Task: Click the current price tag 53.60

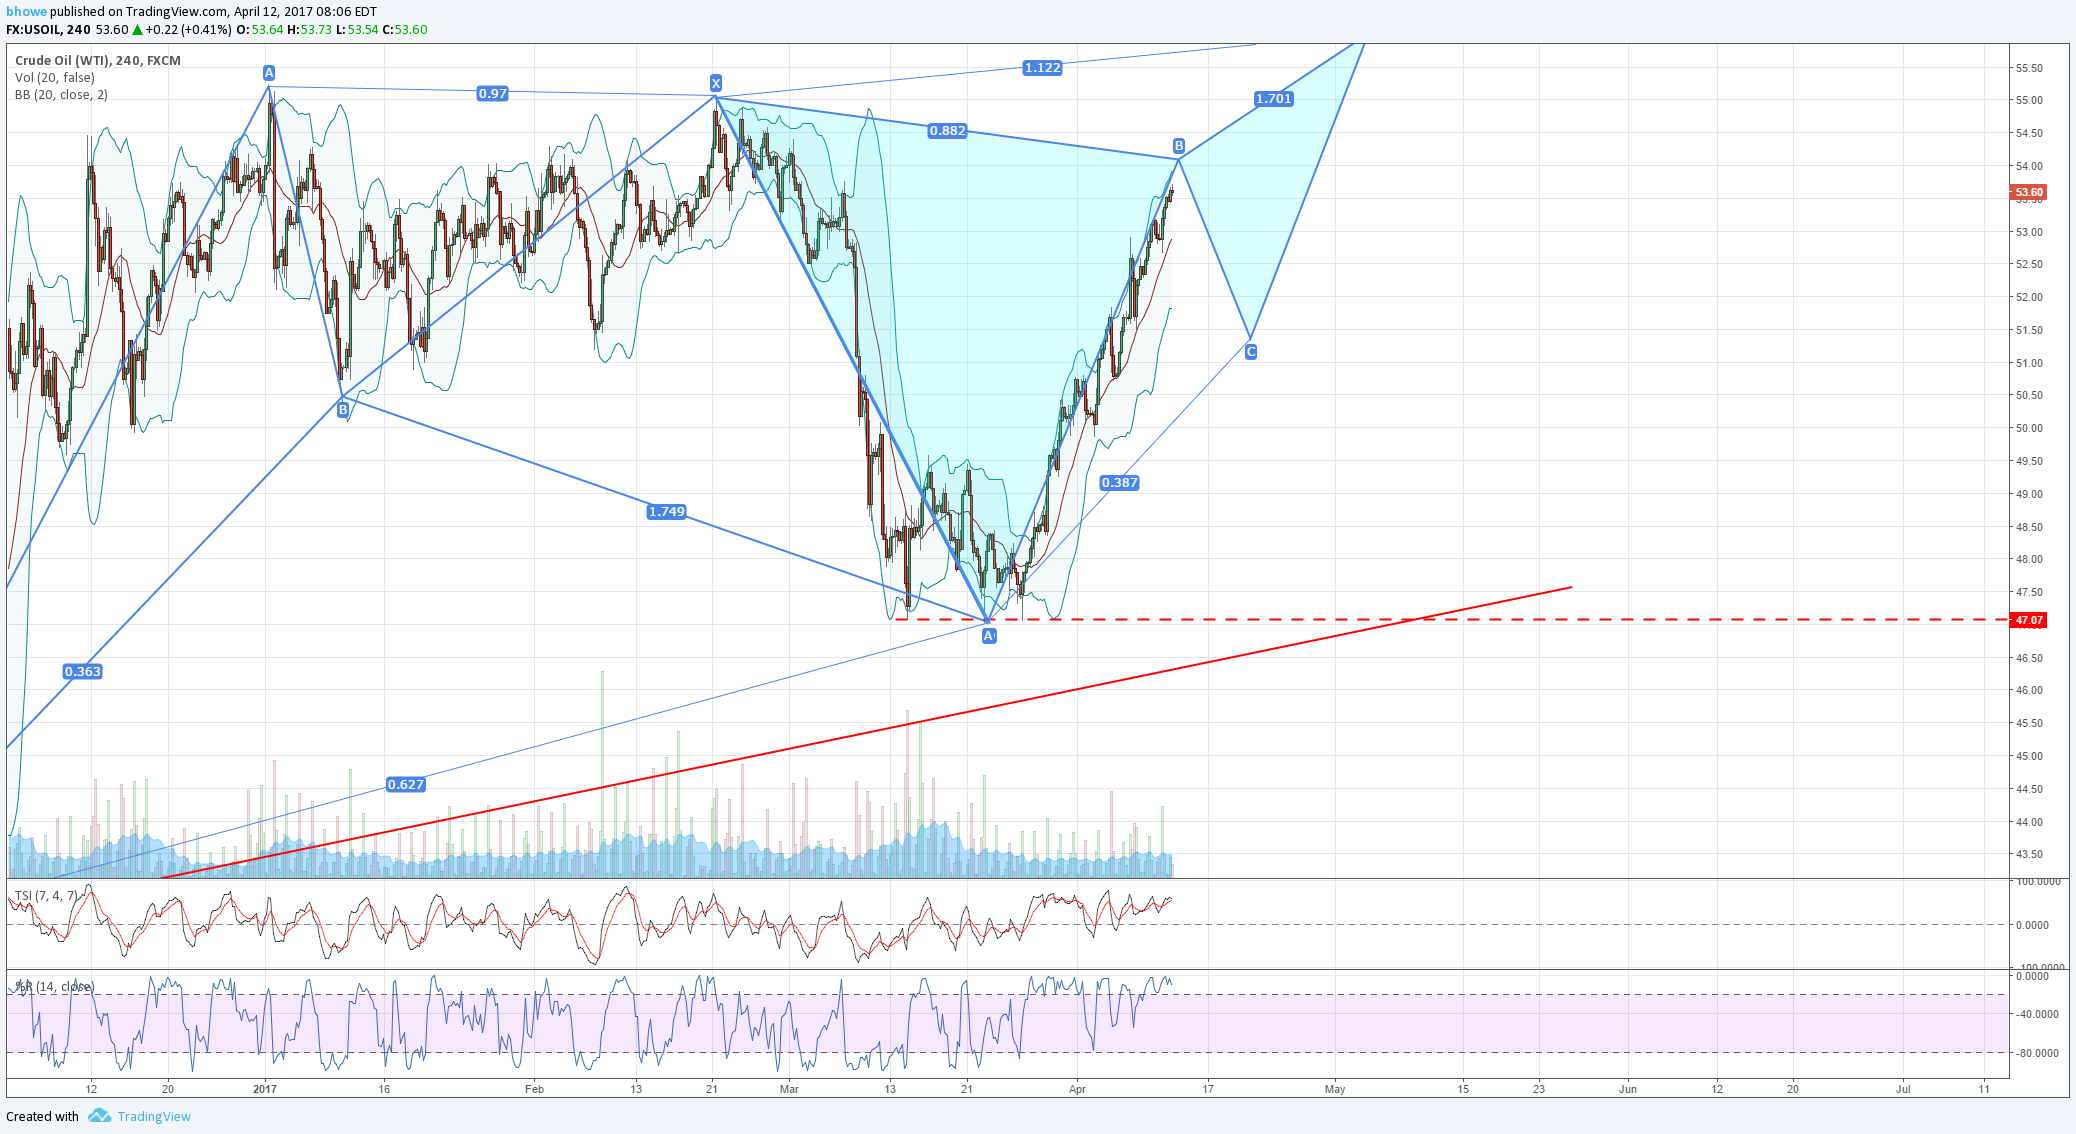Action: tap(2028, 192)
